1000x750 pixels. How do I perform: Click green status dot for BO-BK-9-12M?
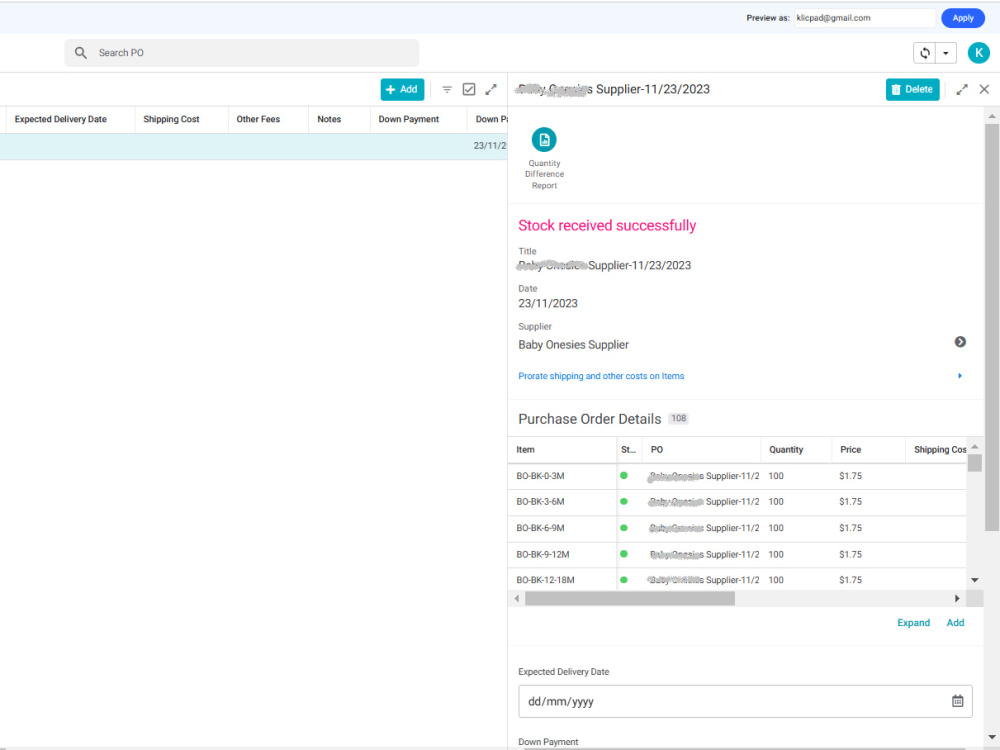point(624,554)
